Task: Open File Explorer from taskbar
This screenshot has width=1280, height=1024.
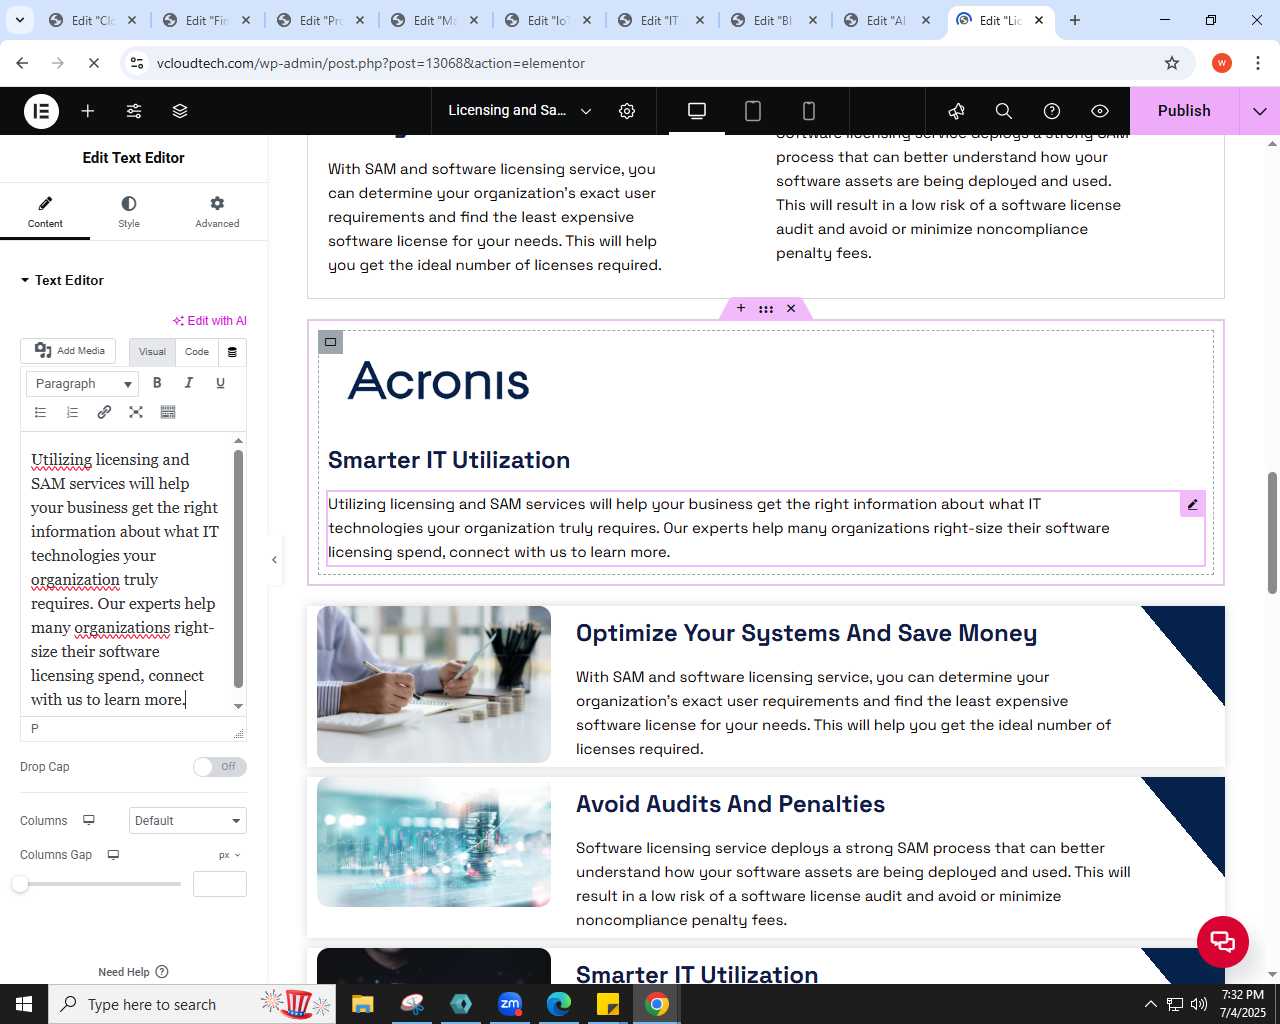Action: [x=362, y=1004]
